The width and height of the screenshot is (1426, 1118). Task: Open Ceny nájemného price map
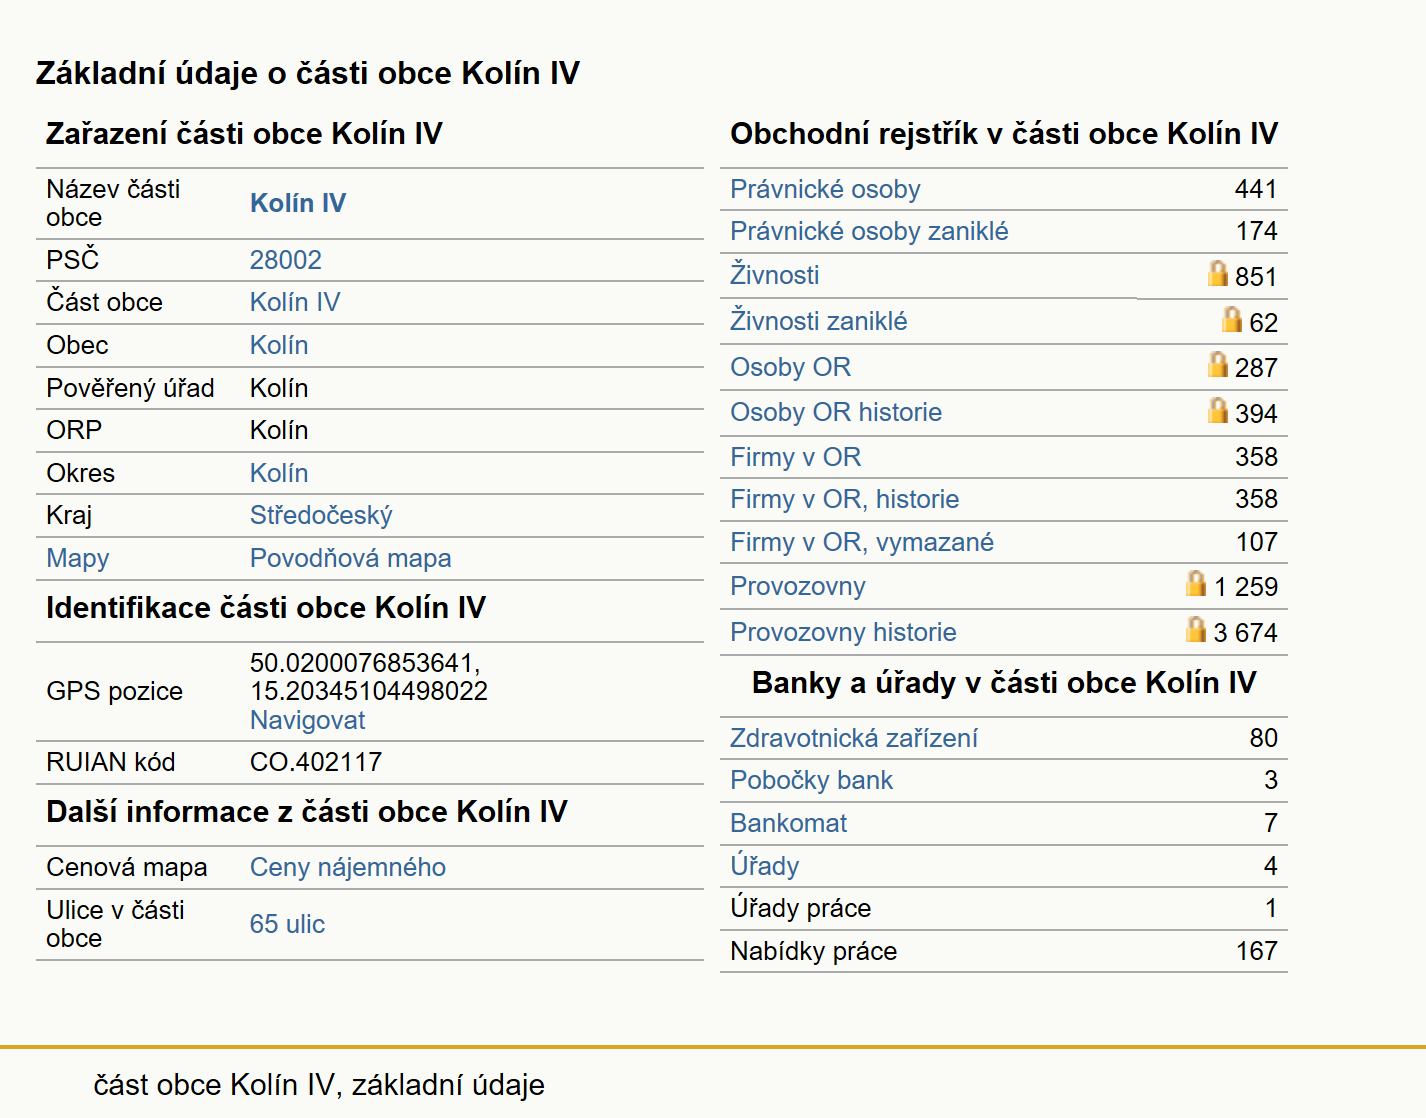pos(347,867)
